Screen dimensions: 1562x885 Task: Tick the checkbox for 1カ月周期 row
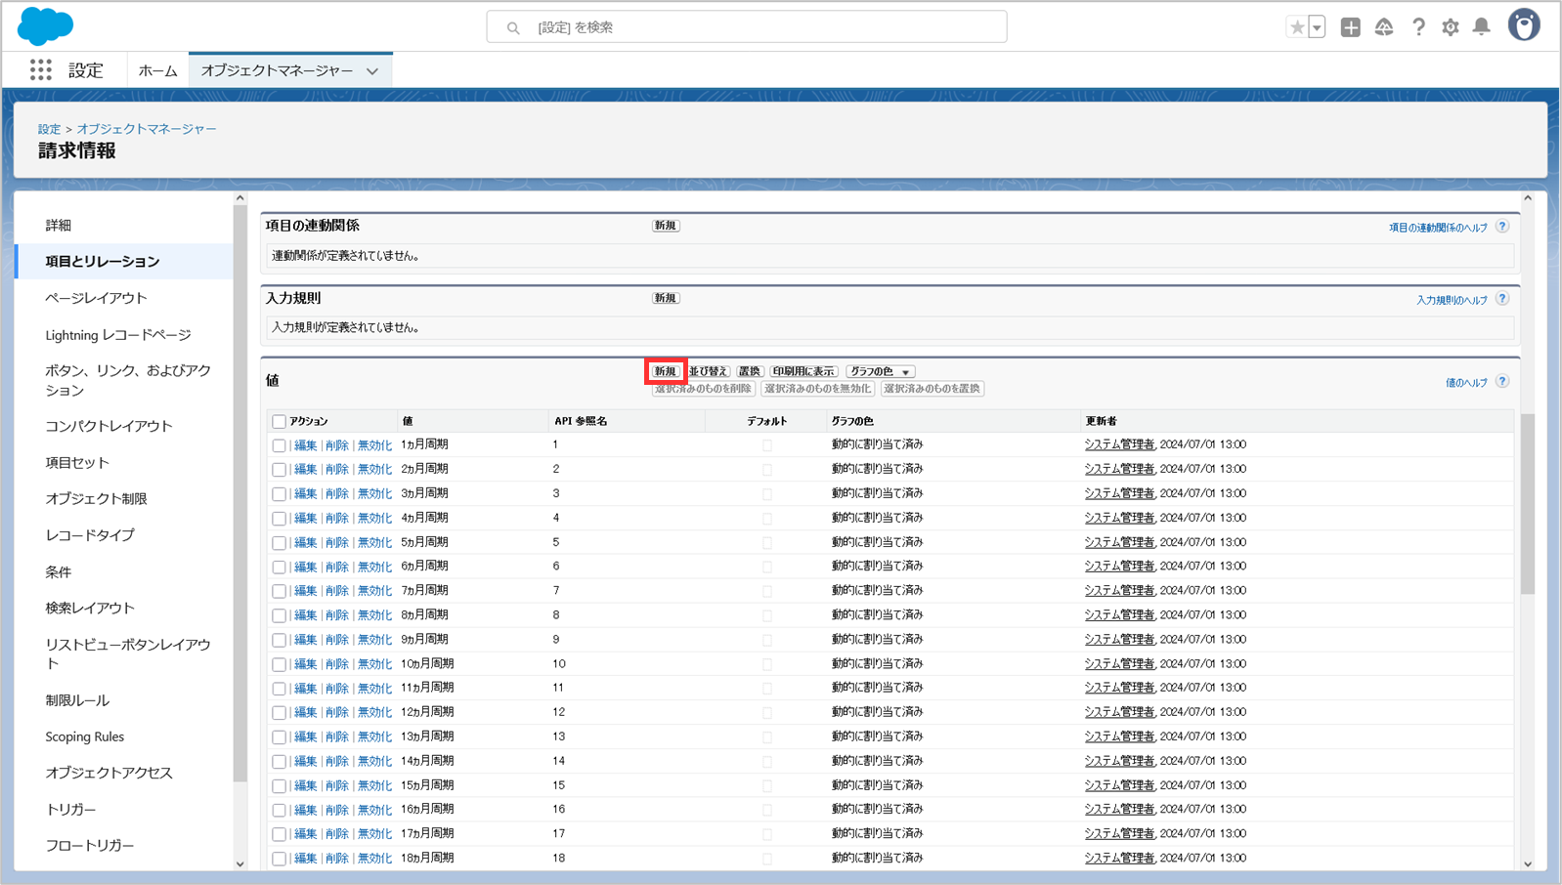[x=279, y=446]
